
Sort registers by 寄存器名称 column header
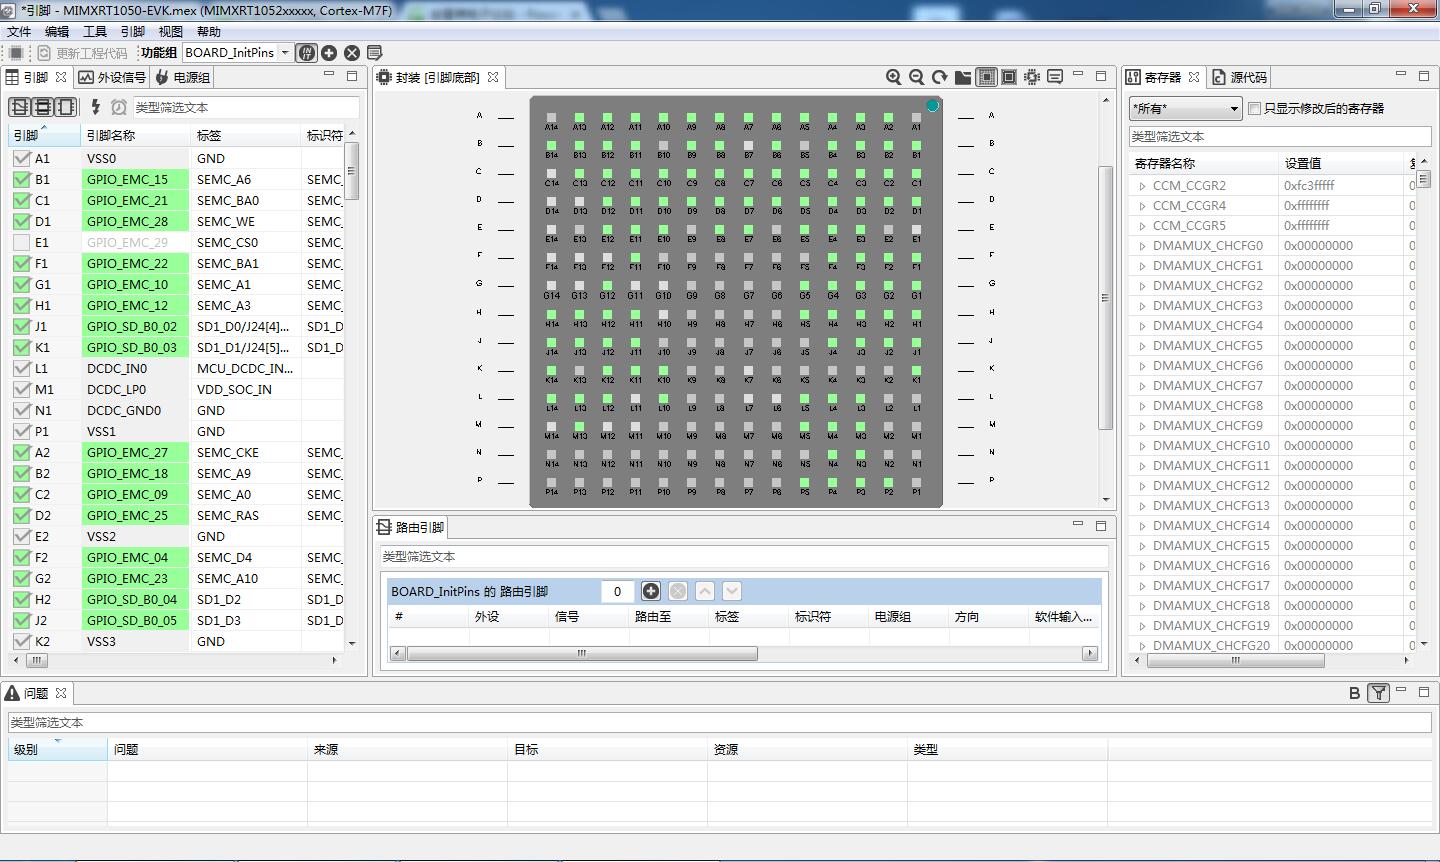1204,163
